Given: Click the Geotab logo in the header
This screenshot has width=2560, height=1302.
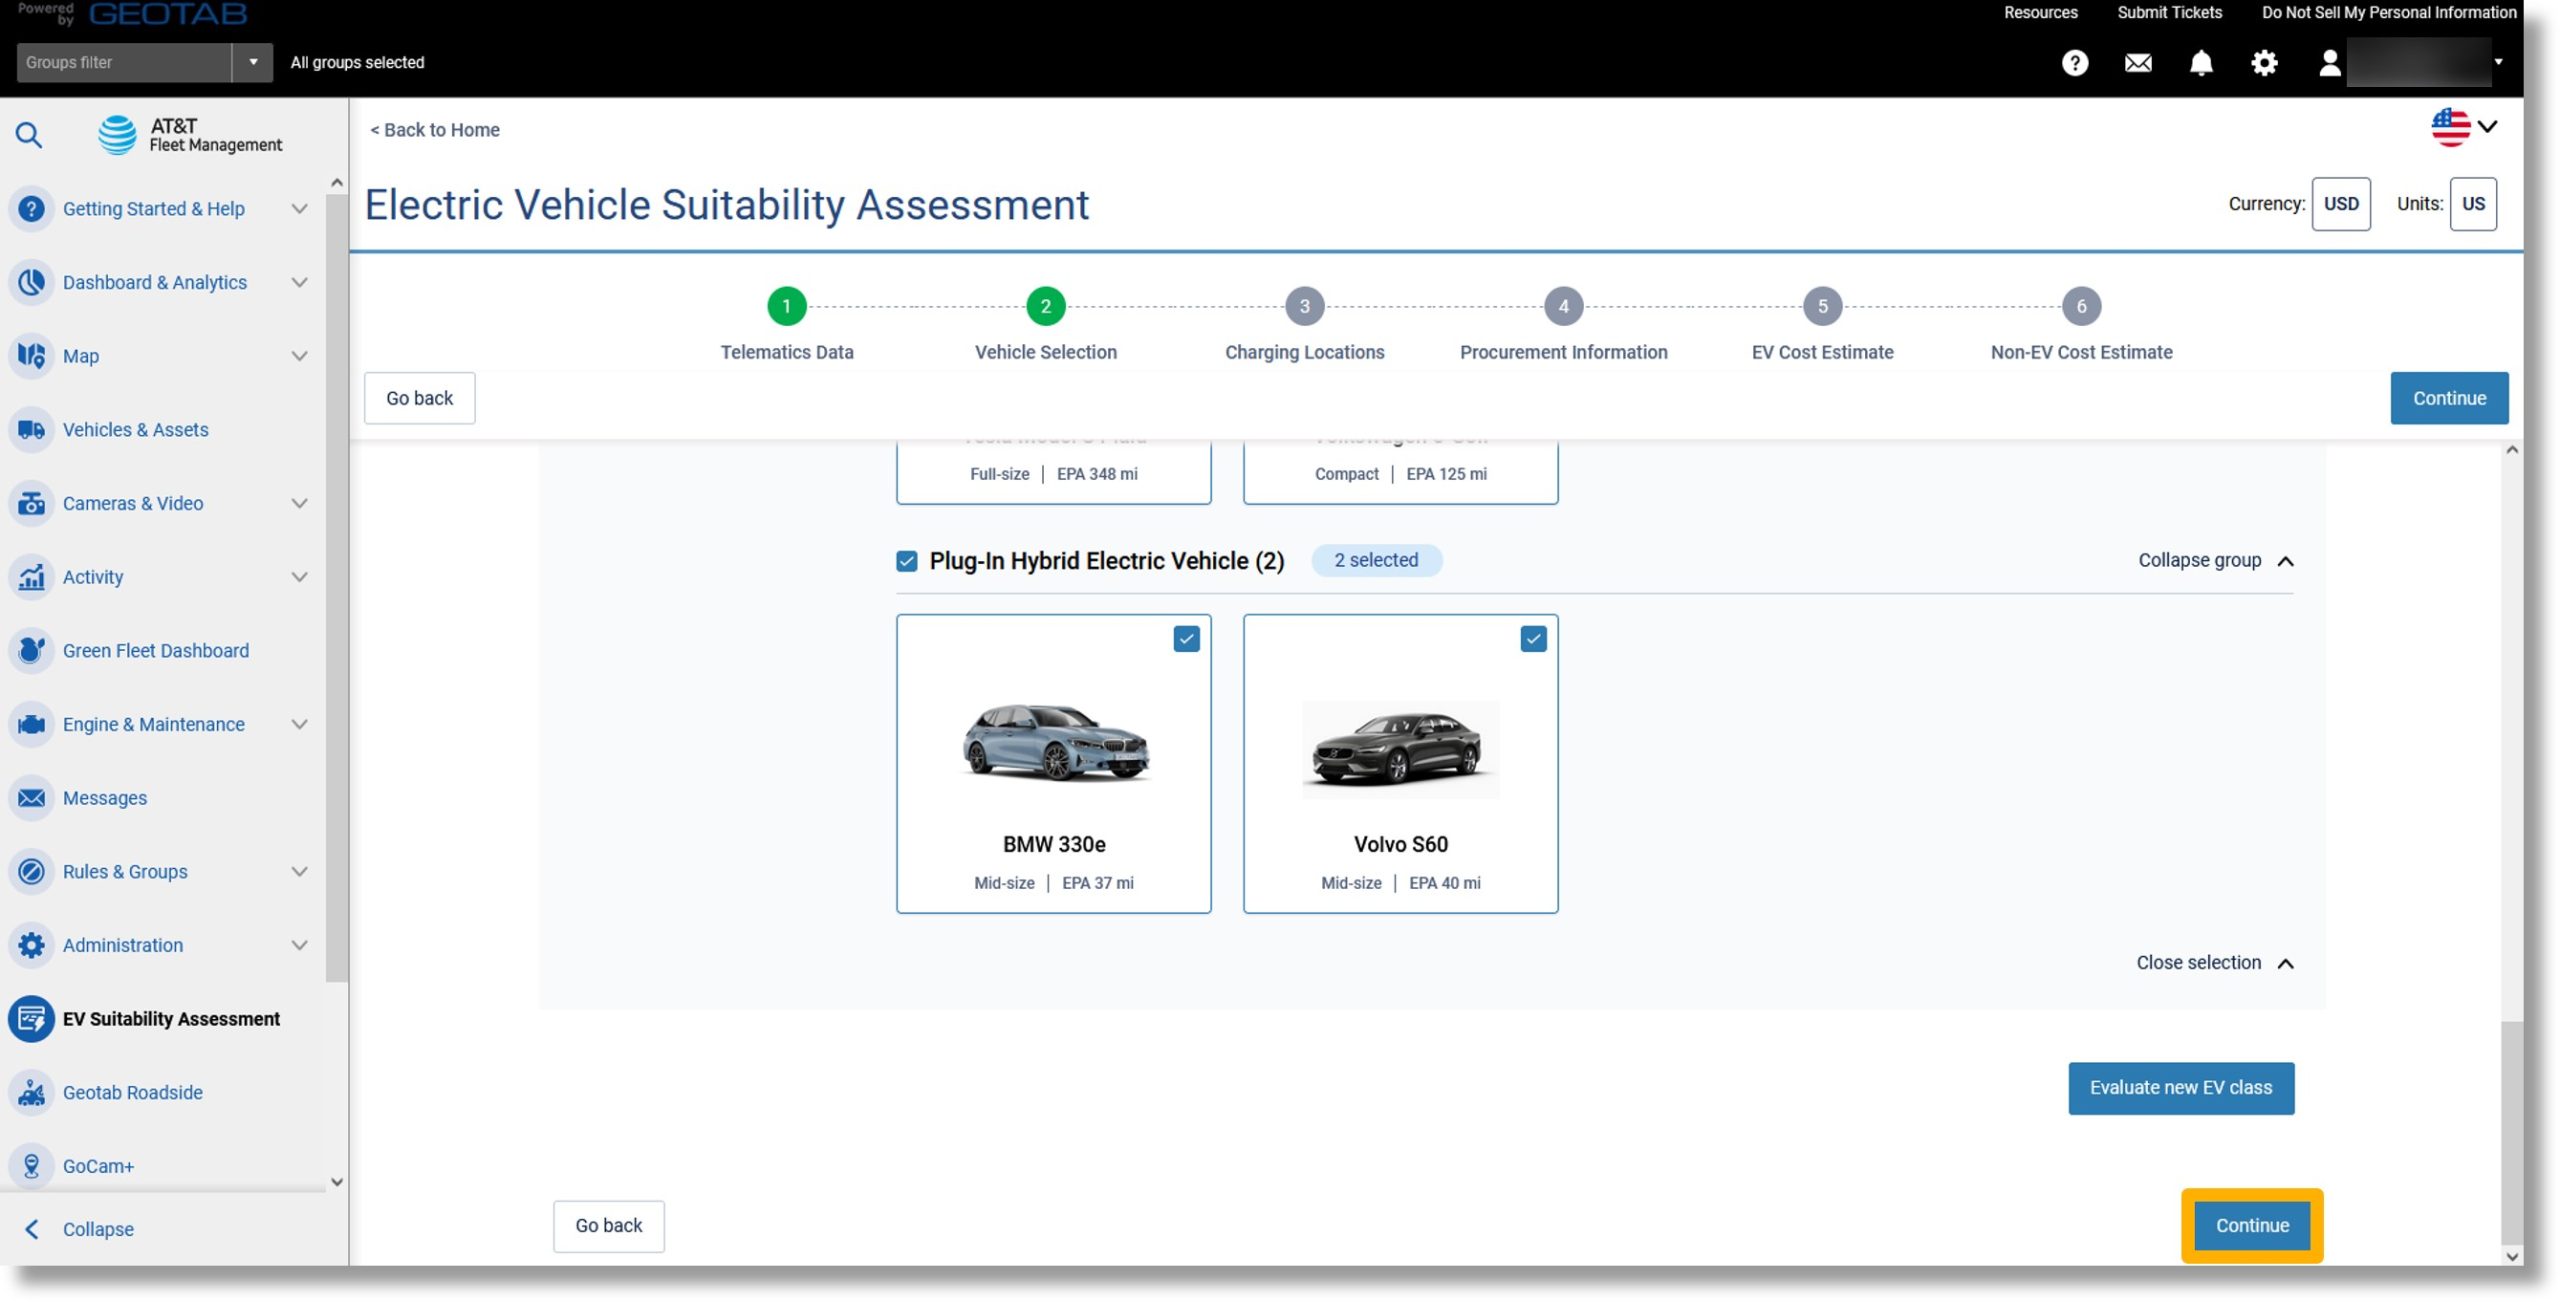Looking at the screenshot, I should coord(167,14).
